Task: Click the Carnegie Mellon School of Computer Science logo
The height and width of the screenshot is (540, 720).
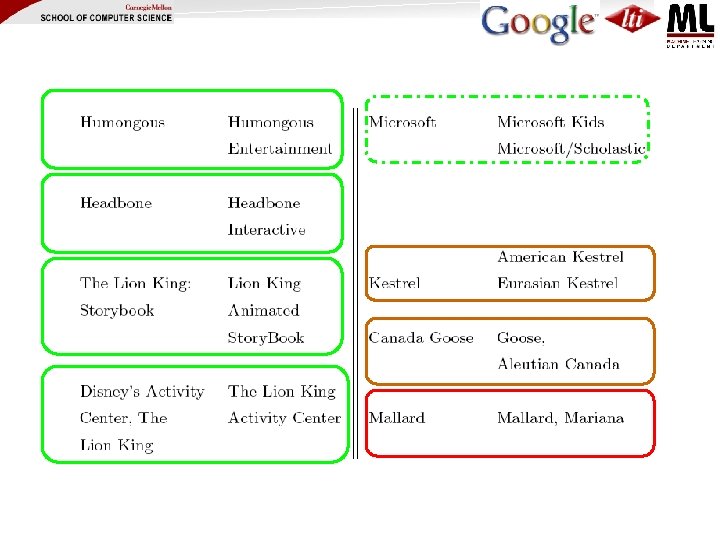Action: (x=106, y=14)
